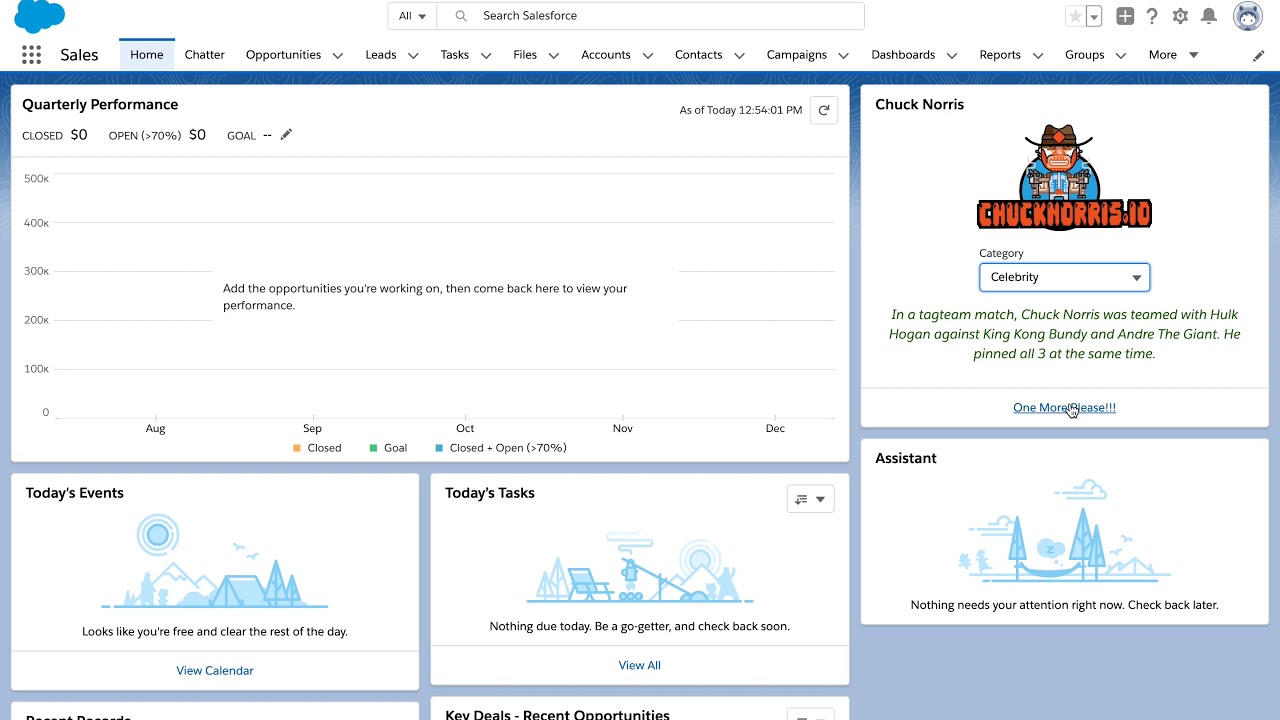
Task: Open the global actions plus icon
Action: [1125, 16]
